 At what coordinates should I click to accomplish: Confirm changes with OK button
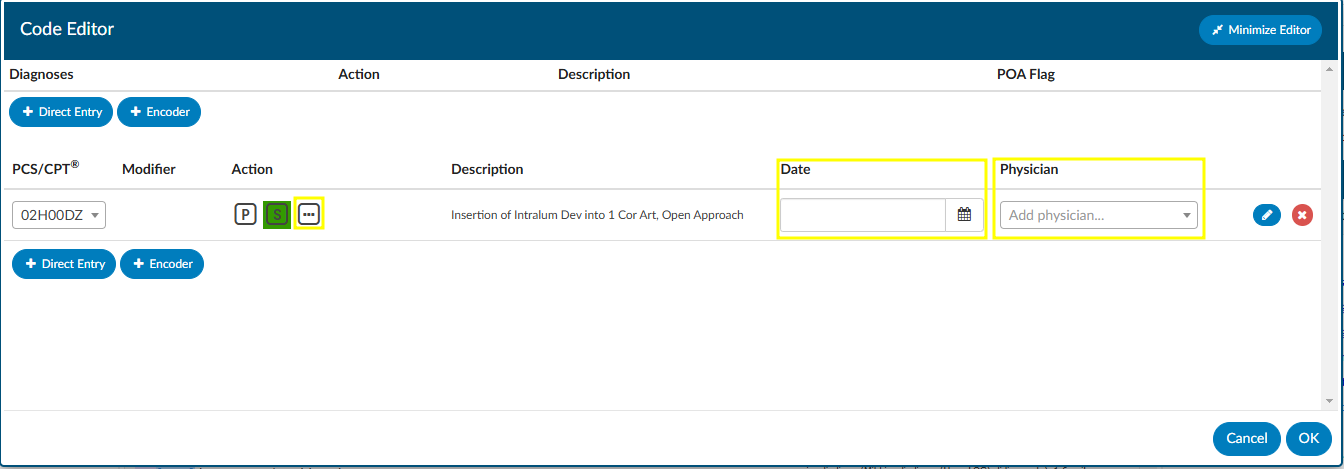coord(1309,438)
